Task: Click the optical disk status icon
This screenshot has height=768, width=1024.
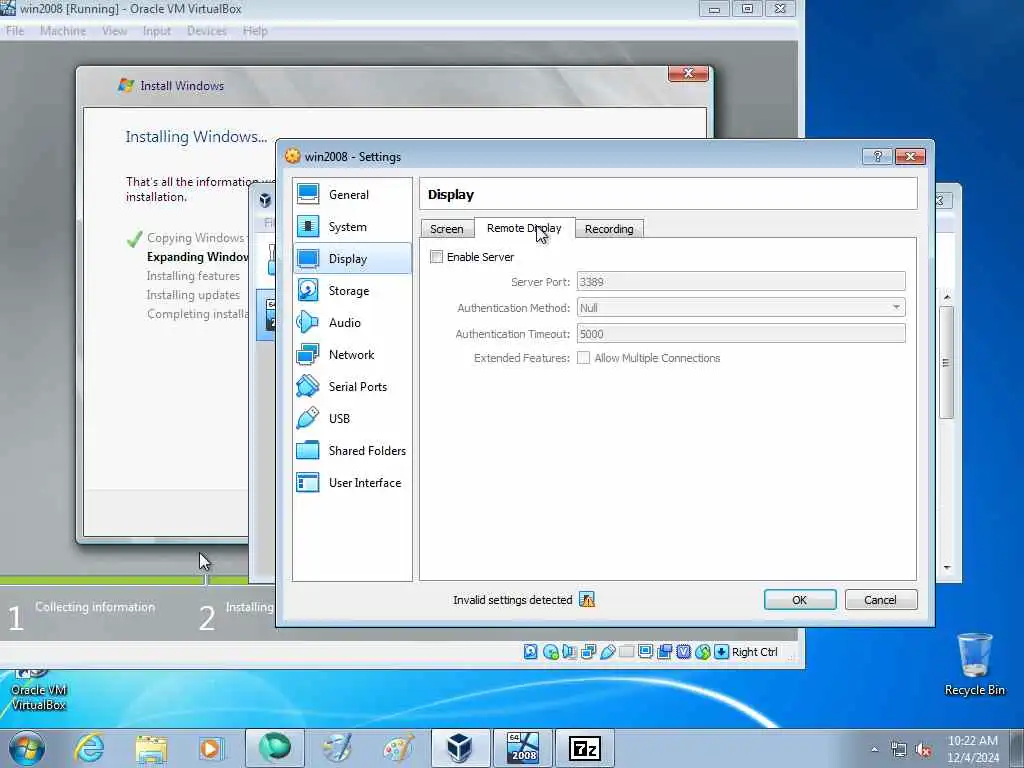Action: 551,652
